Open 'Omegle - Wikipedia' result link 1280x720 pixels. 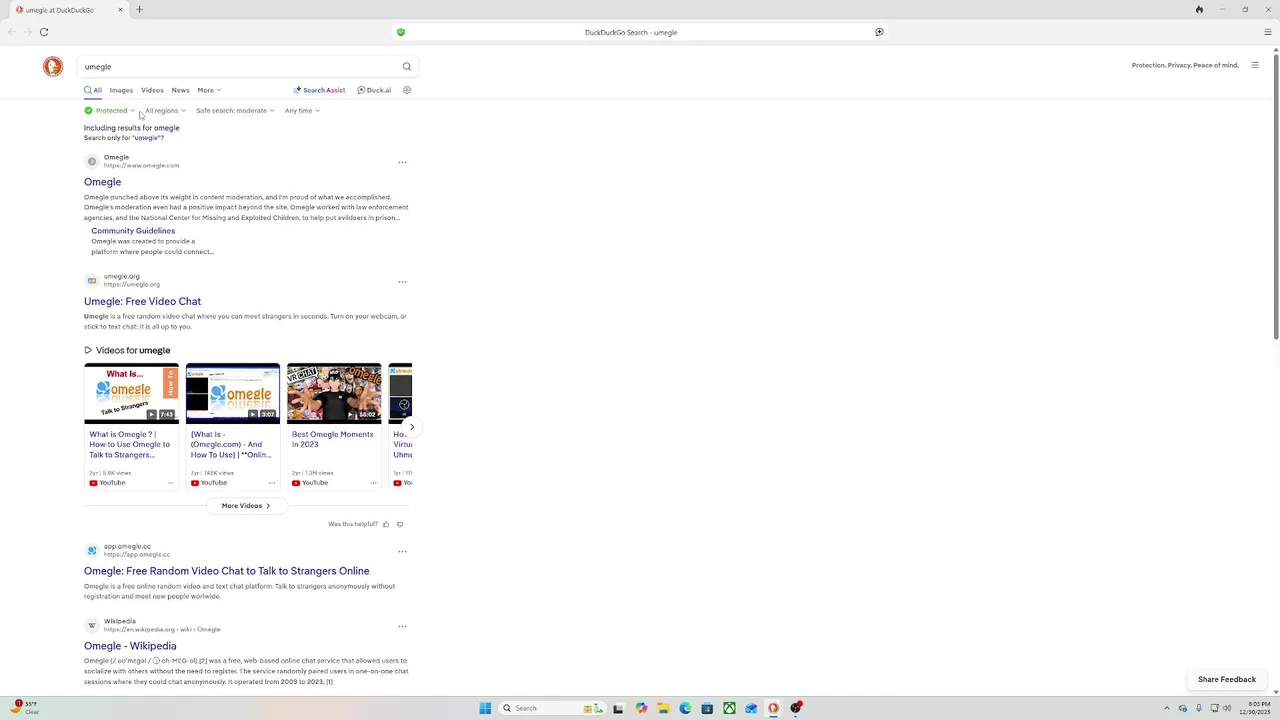pyautogui.click(x=130, y=646)
